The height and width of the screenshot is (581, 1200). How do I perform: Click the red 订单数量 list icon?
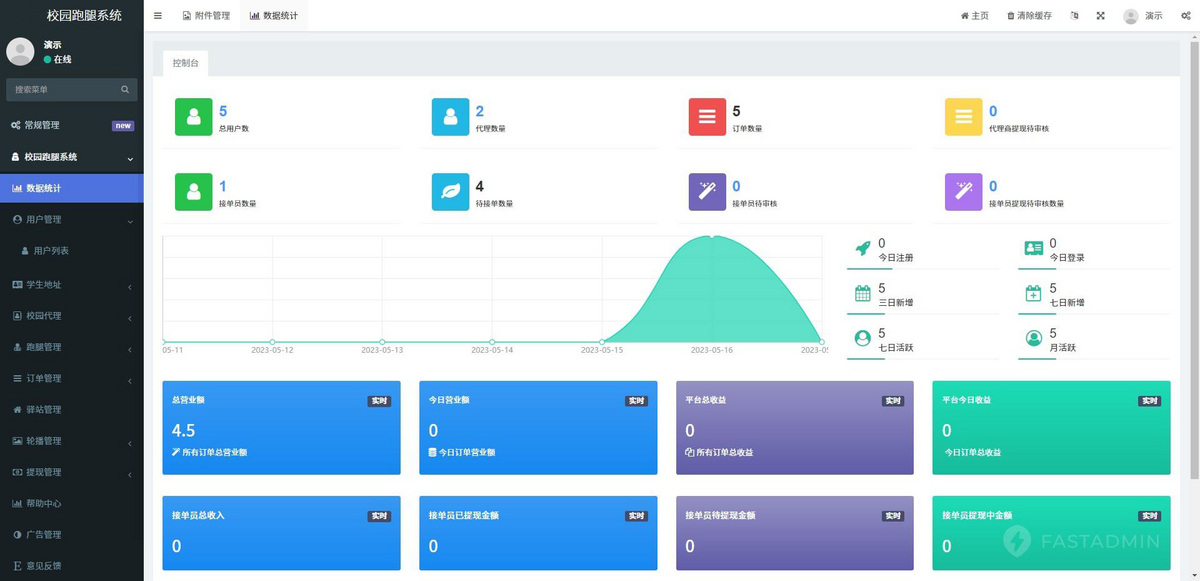[x=707, y=117]
